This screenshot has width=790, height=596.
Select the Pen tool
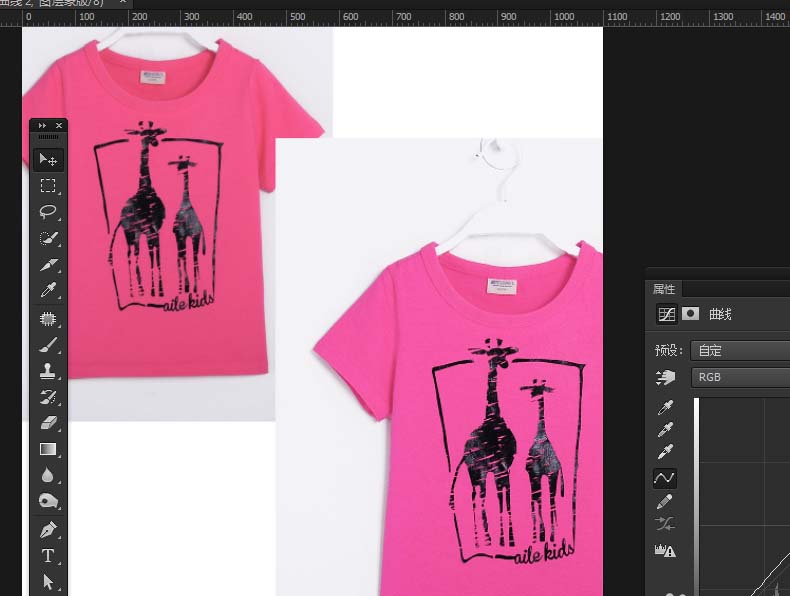point(47,529)
